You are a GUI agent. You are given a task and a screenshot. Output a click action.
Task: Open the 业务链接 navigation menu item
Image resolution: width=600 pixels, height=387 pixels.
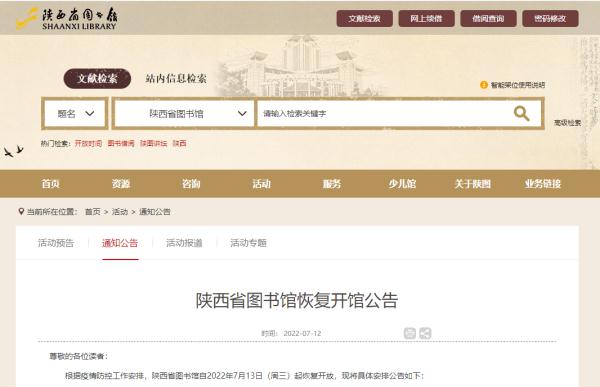pos(543,184)
